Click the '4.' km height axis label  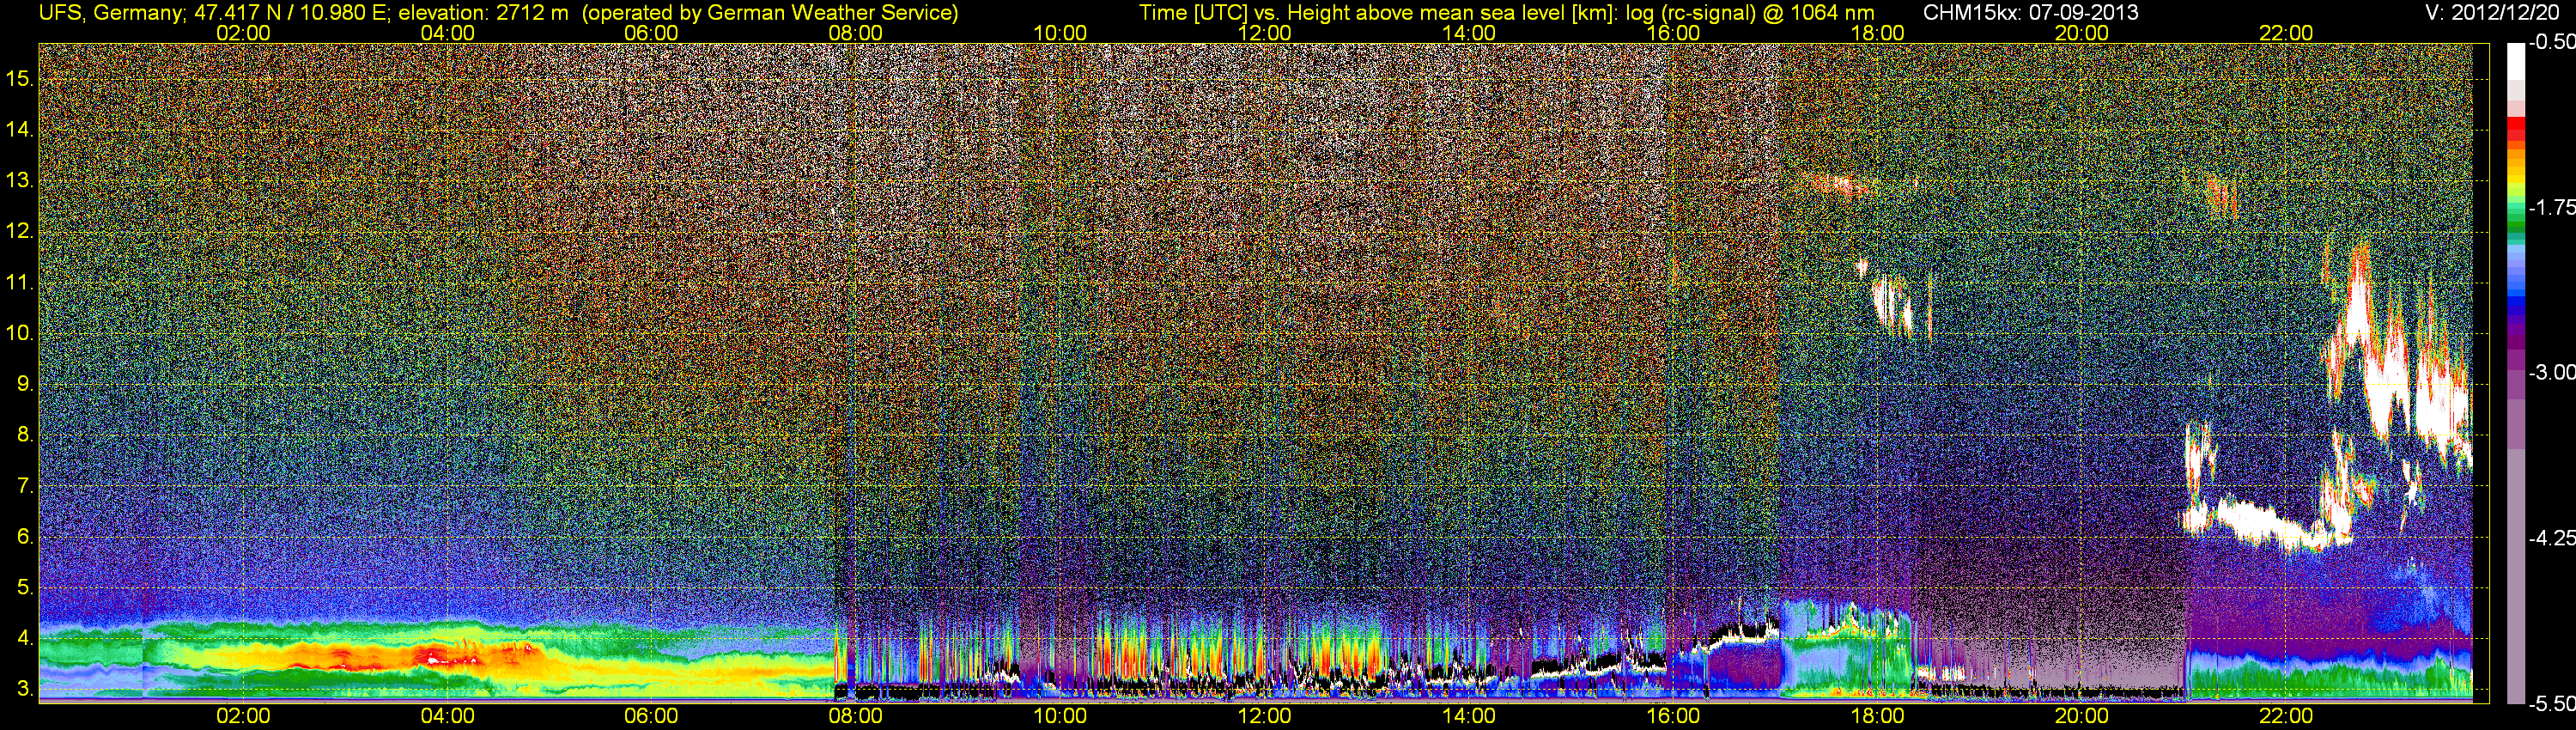click(25, 638)
